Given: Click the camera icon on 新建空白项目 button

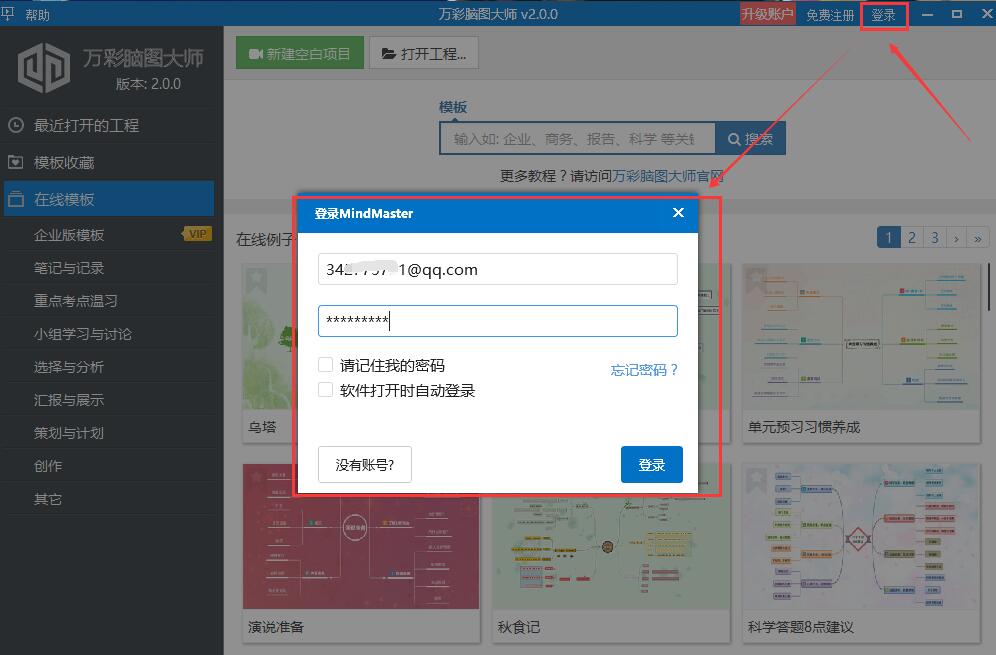Looking at the screenshot, I should click(x=260, y=52).
